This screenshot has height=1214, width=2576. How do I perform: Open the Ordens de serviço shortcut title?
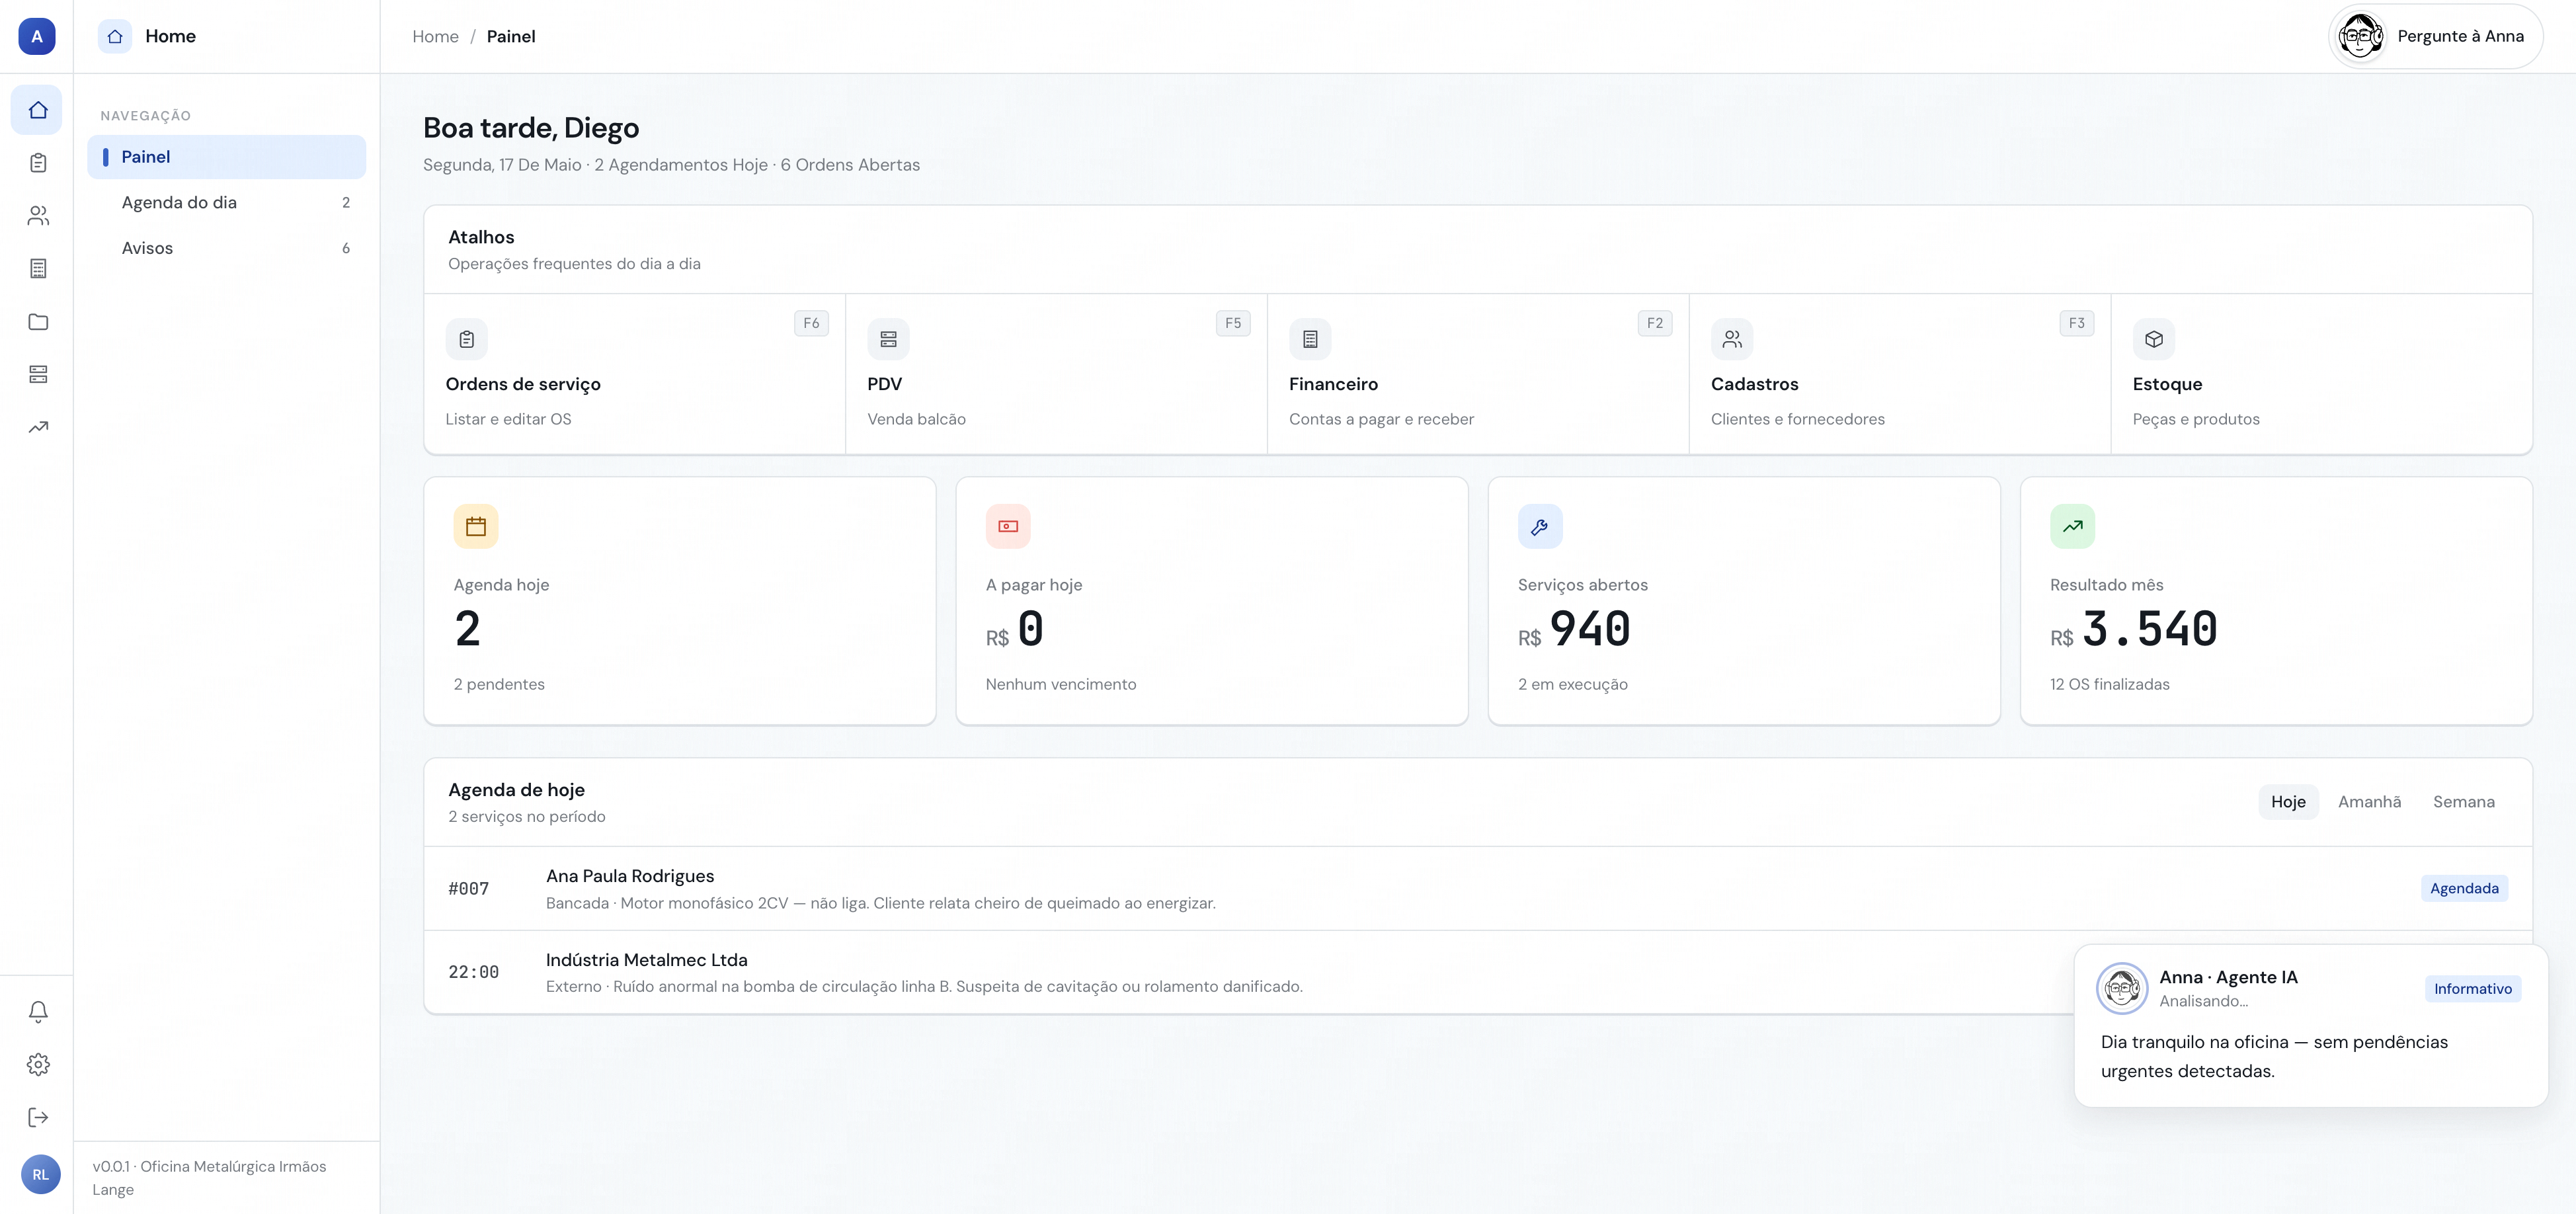coord(523,385)
